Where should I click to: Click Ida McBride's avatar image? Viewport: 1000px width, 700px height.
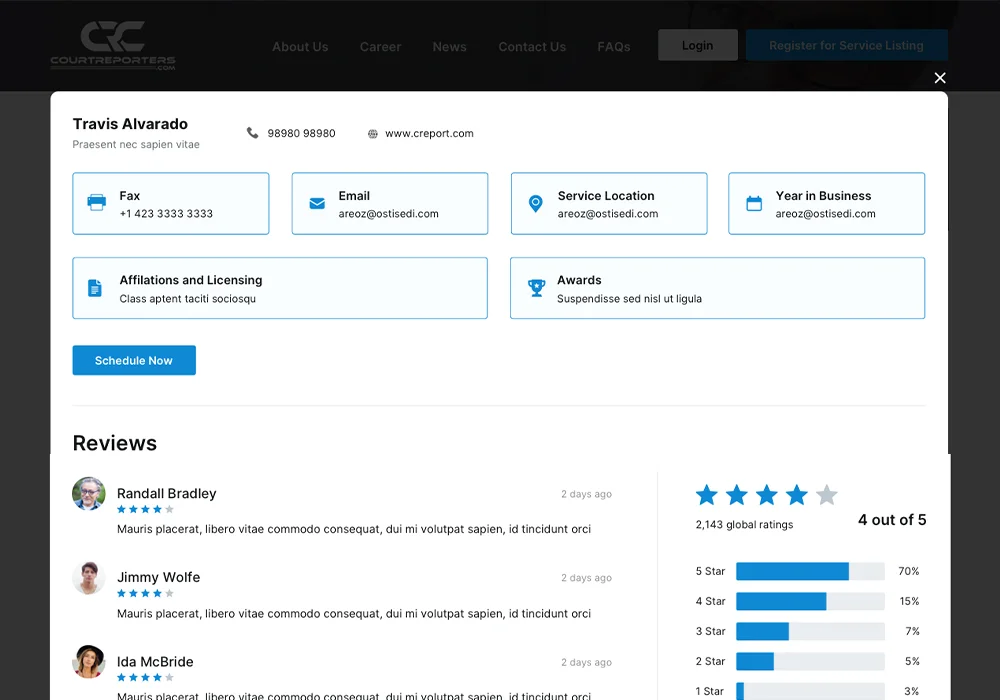(x=89, y=662)
